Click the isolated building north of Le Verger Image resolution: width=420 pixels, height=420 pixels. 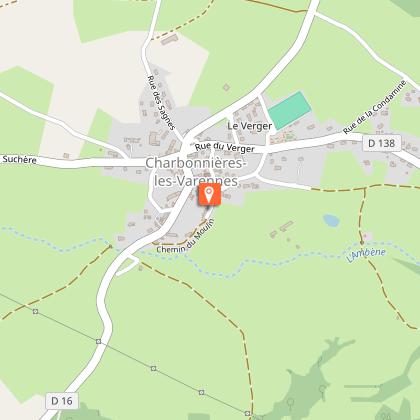[x=226, y=87]
